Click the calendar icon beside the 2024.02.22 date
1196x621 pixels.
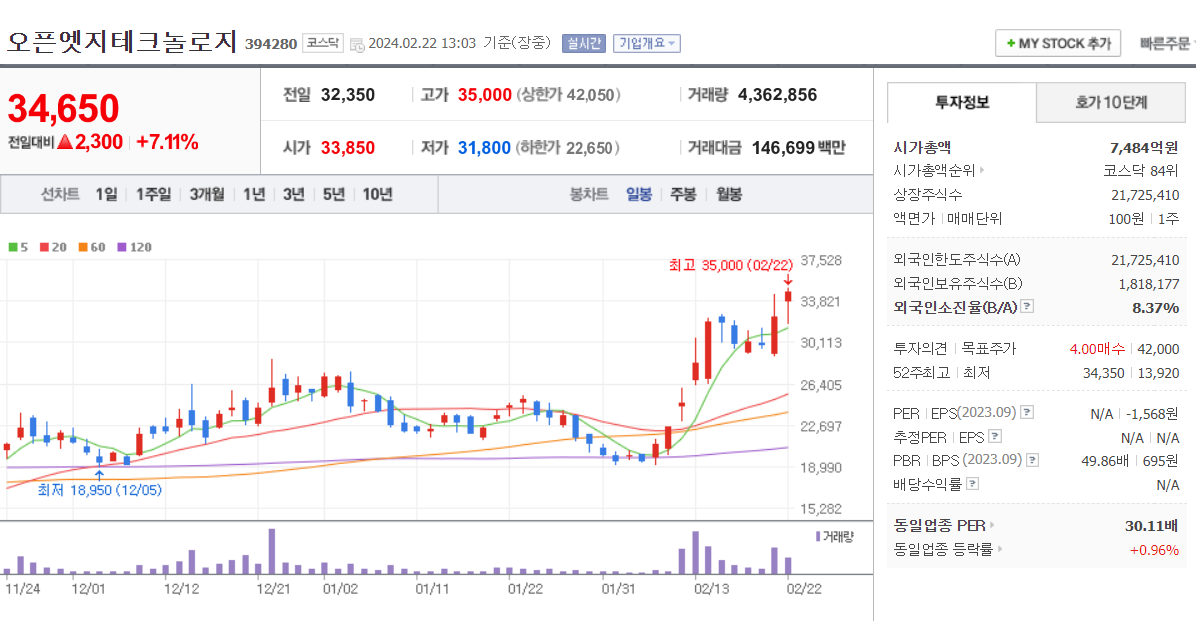point(357,45)
